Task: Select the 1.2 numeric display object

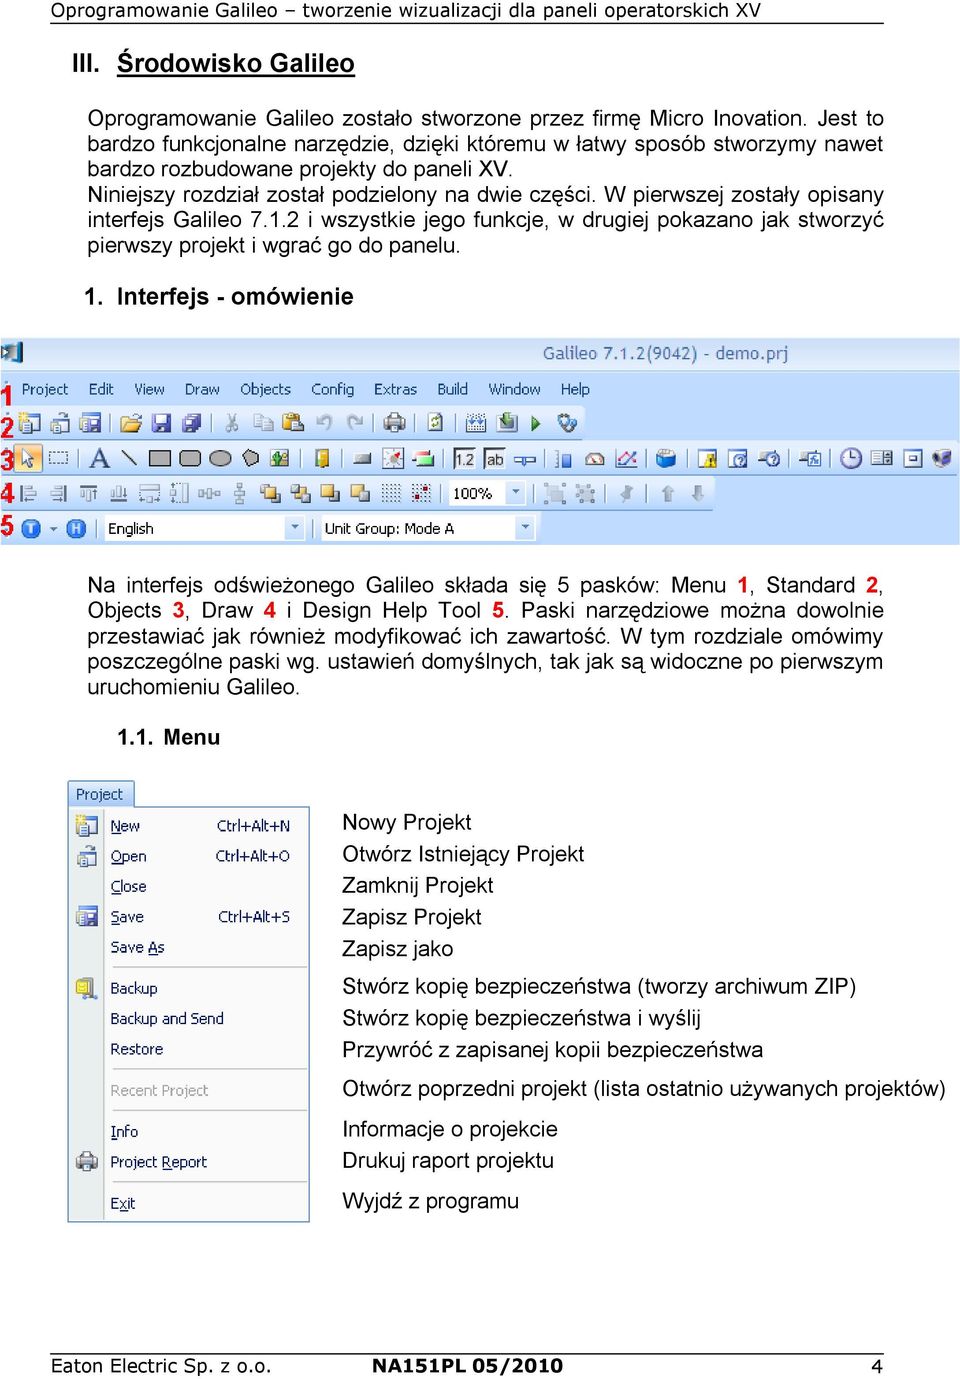Action: tap(464, 459)
